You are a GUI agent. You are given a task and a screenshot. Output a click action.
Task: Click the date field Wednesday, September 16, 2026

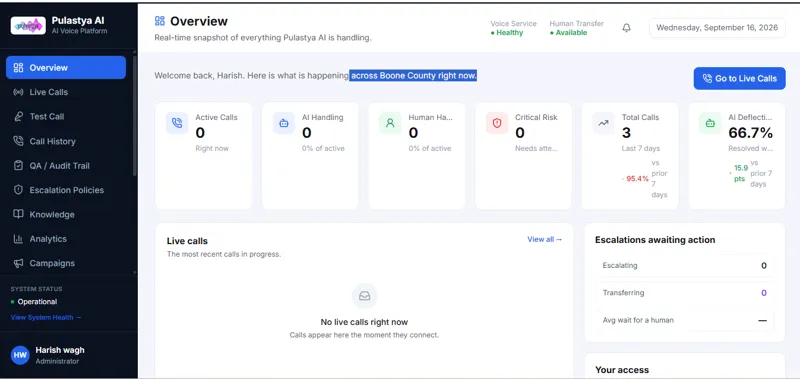(717, 28)
